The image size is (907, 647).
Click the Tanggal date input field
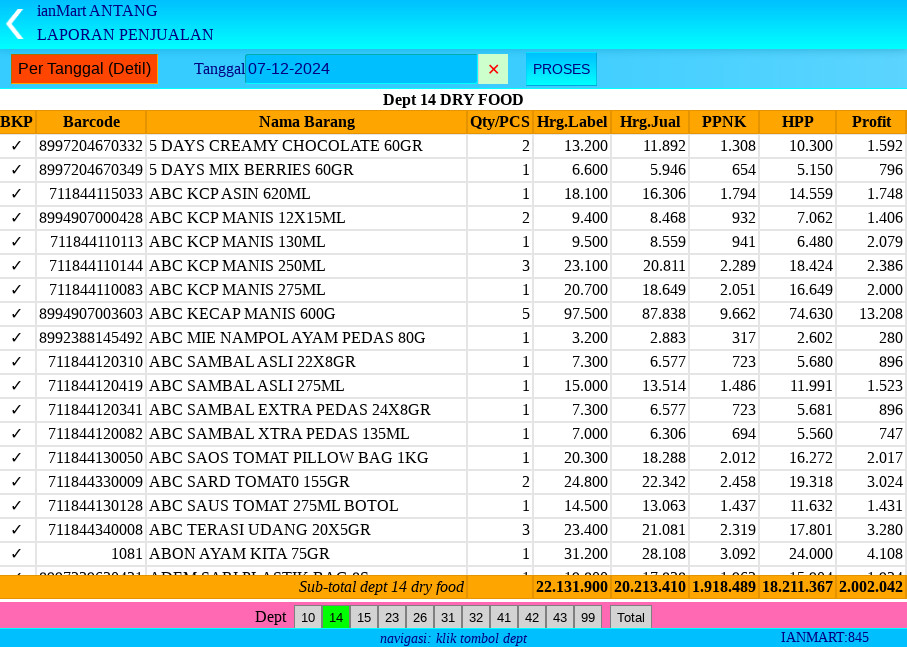point(360,69)
